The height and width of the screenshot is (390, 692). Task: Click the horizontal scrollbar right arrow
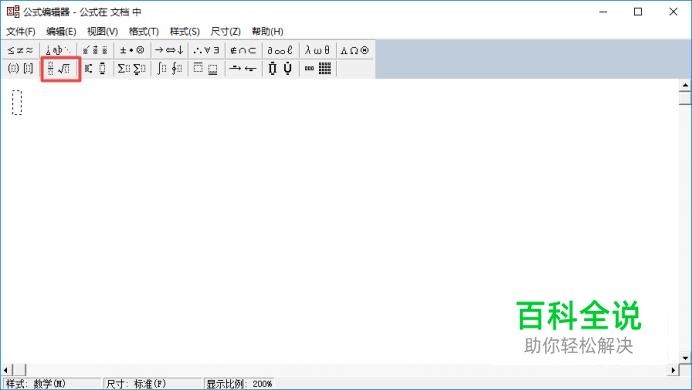(673, 370)
